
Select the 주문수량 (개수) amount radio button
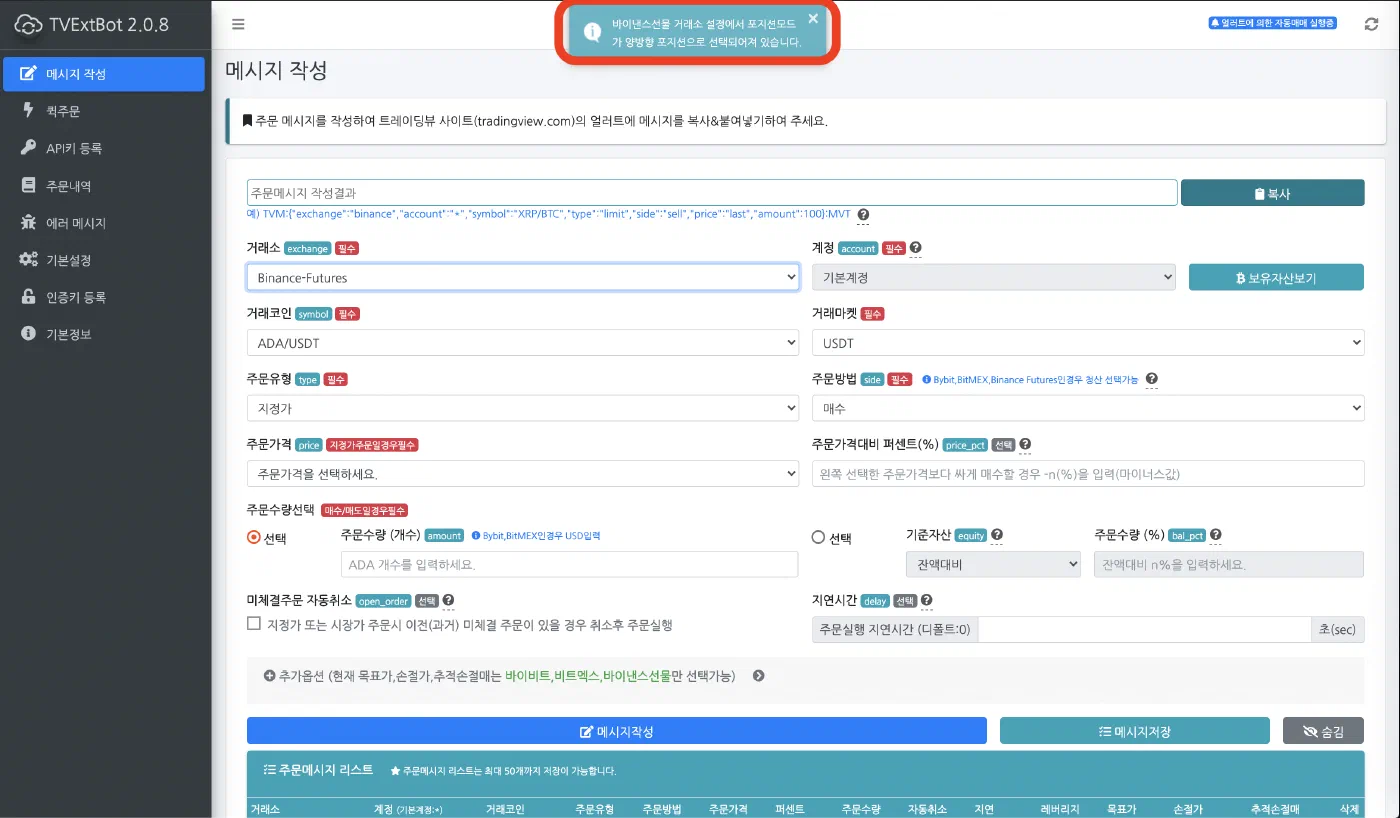click(x=254, y=537)
